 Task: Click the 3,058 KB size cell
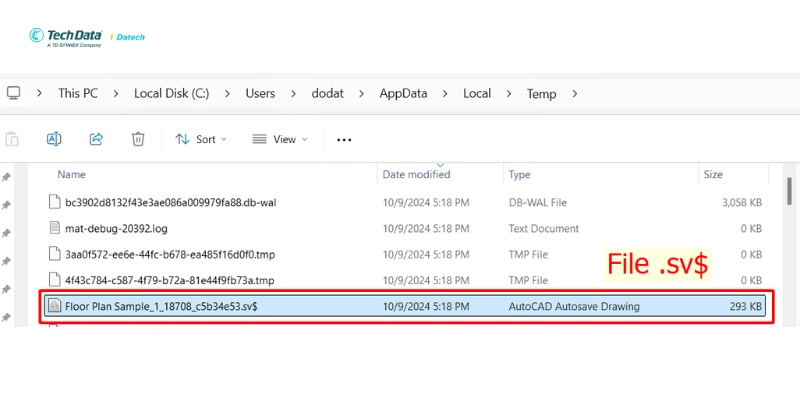(x=742, y=203)
